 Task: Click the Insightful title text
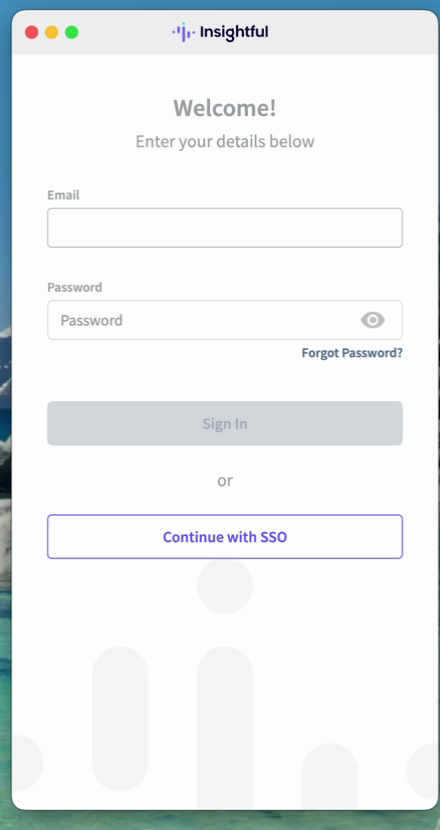pos(234,32)
